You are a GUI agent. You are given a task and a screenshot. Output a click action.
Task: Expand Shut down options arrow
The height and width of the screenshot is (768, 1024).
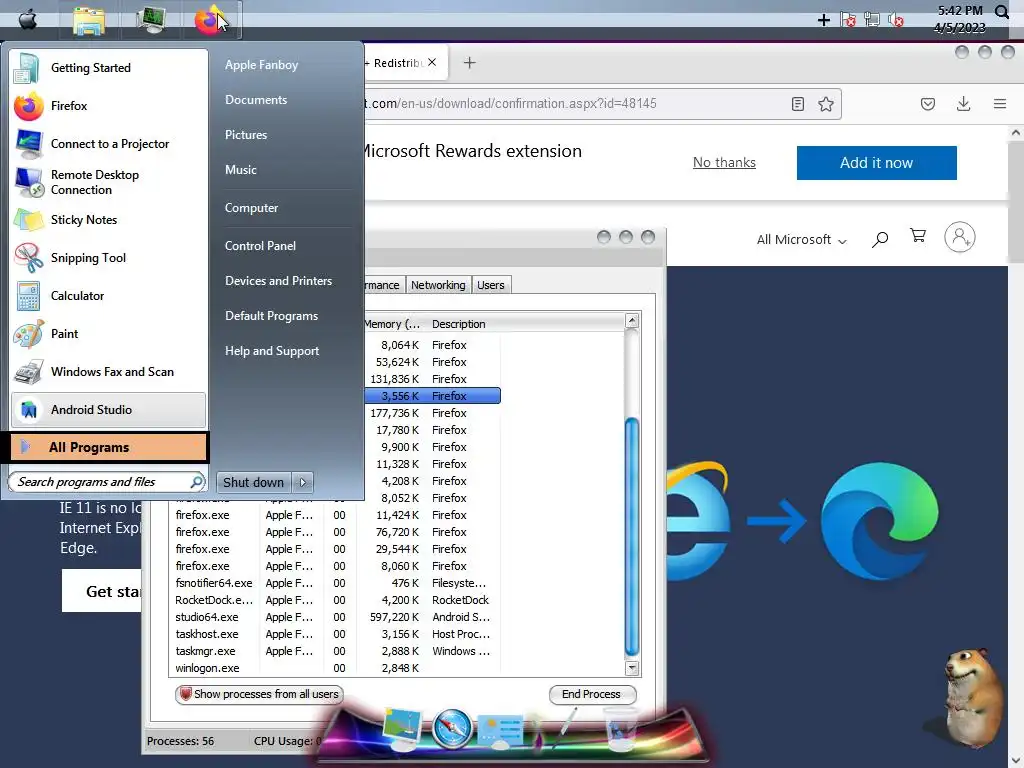click(x=302, y=483)
